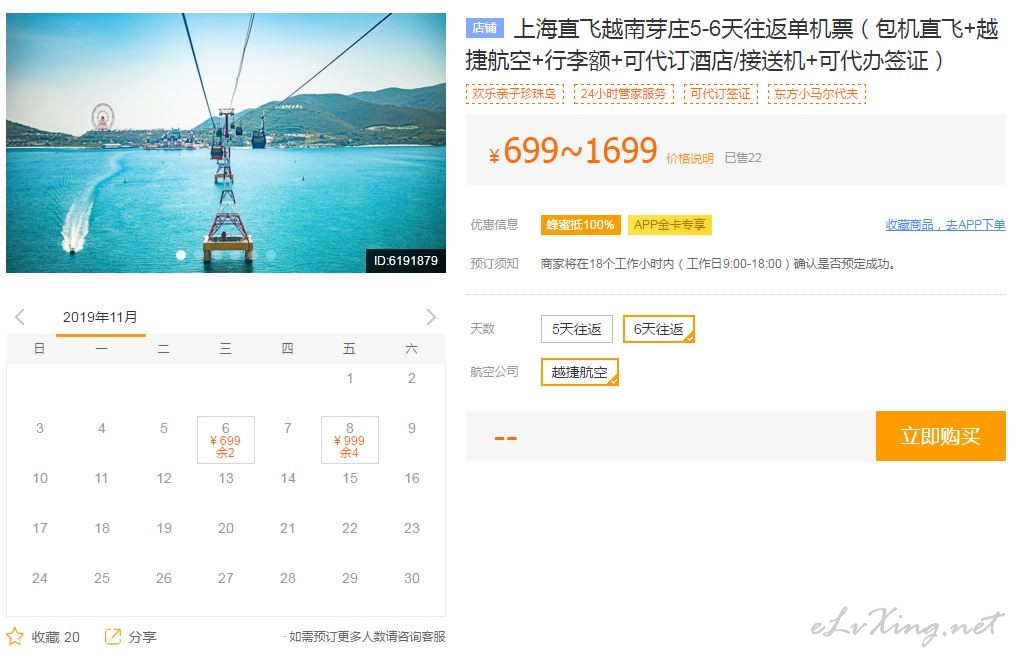Click the share icon

tap(113, 636)
